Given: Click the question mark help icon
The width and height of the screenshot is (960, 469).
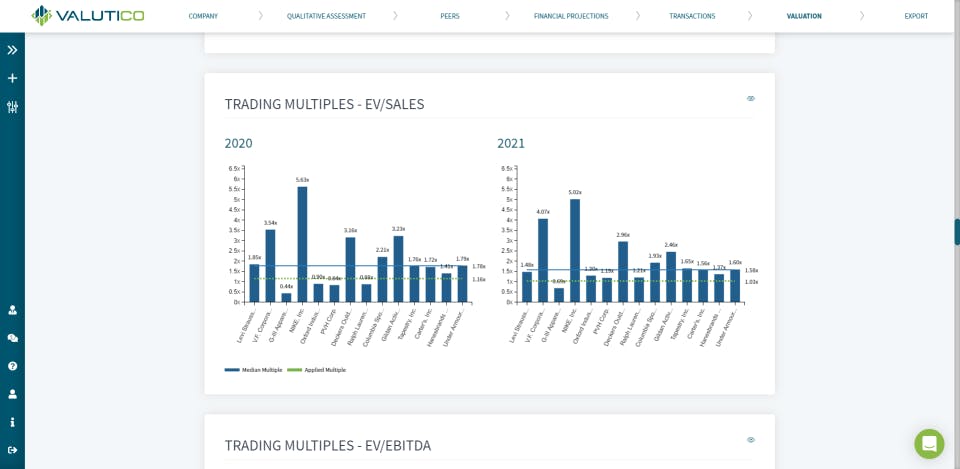Looking at the screenshot, I should point(12,366).
